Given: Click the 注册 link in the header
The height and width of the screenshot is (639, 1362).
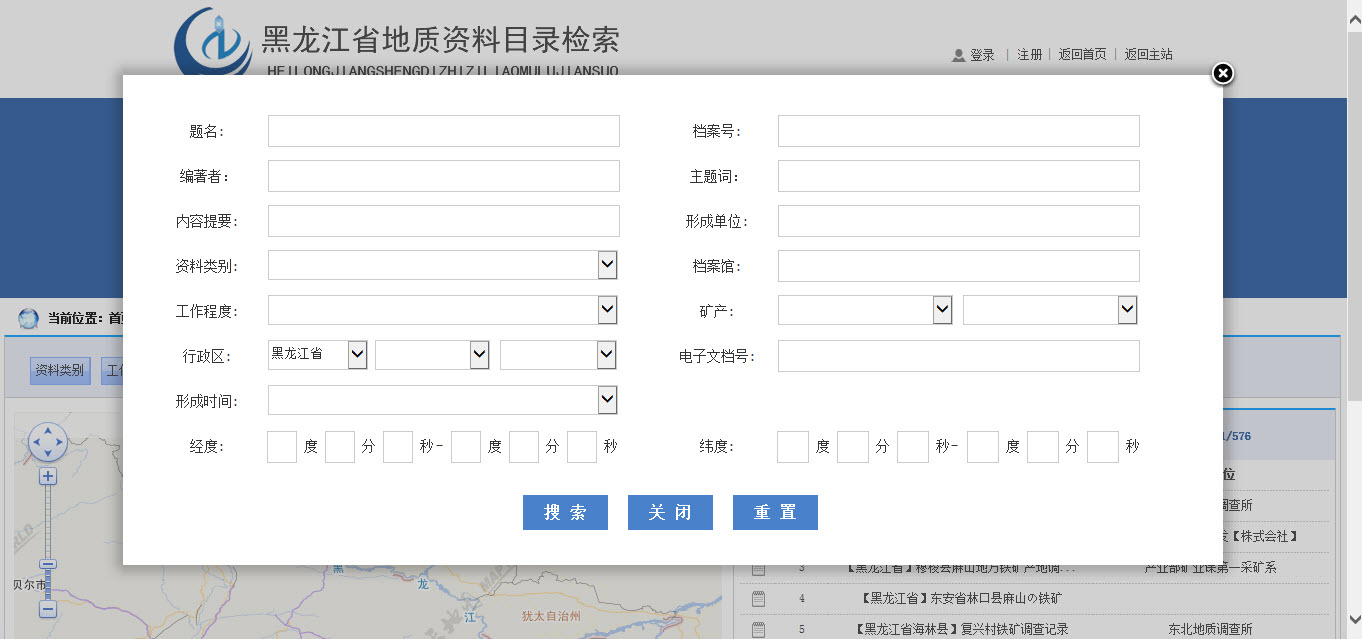Looking at the screenshot, I should tap(1029, 55).
